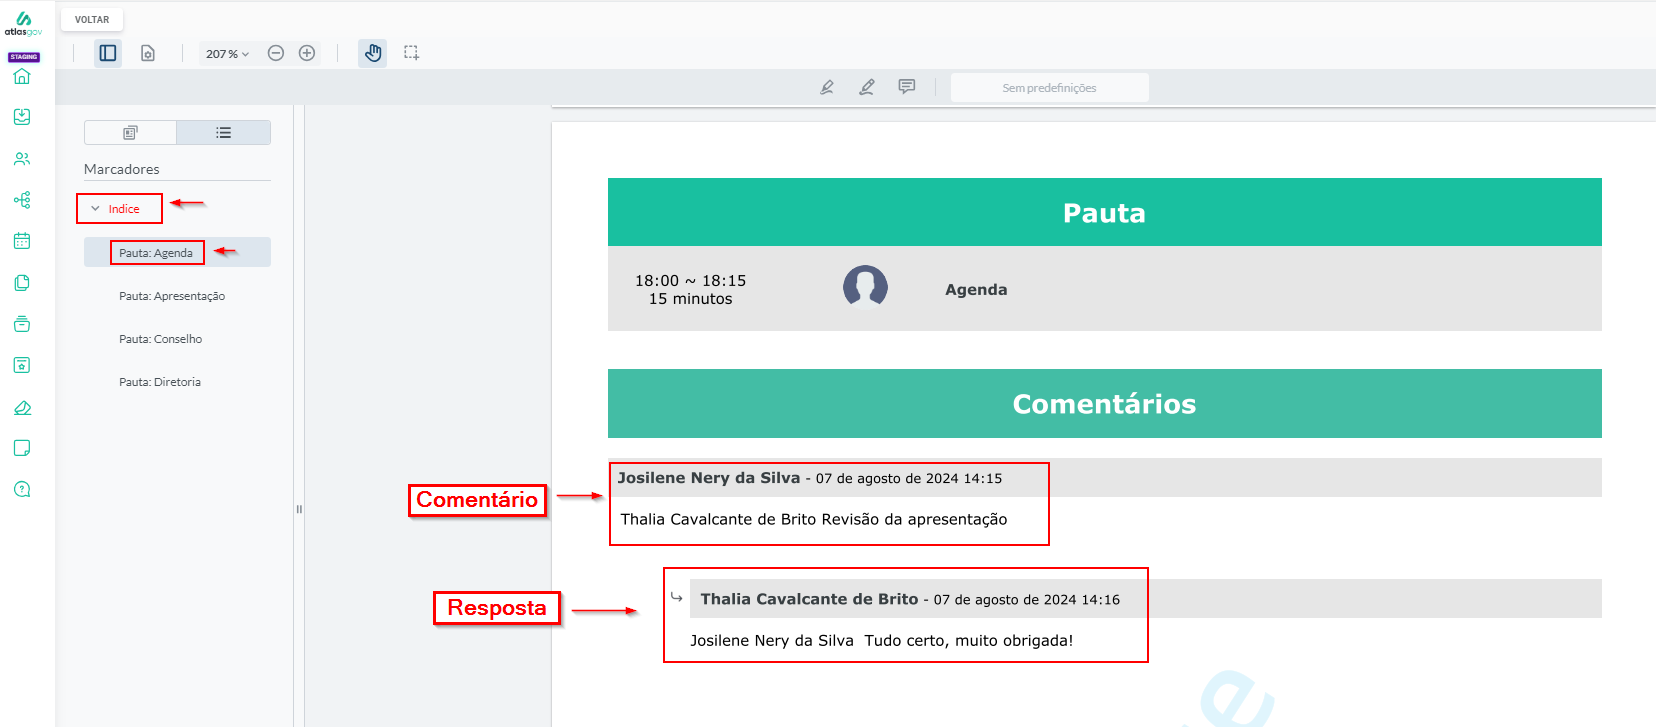Select the highlighter annotation tool

point(827,88)
